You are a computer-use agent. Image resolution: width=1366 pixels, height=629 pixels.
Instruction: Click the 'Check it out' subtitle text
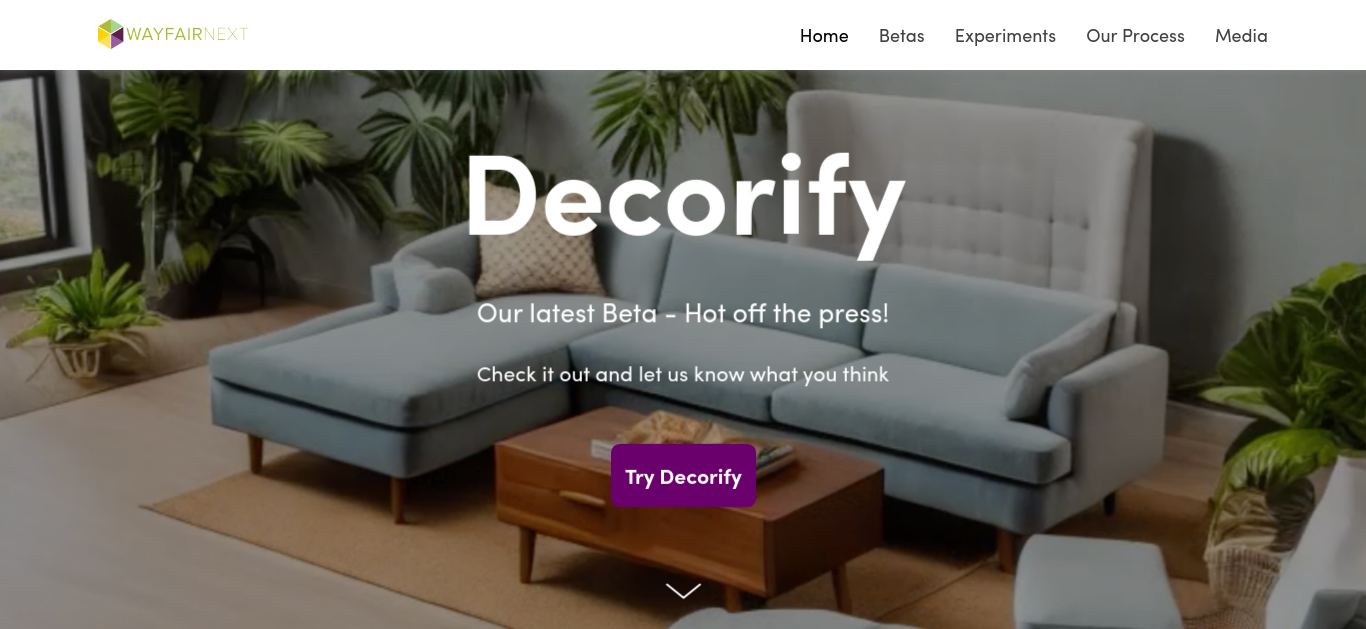(683, 374)
